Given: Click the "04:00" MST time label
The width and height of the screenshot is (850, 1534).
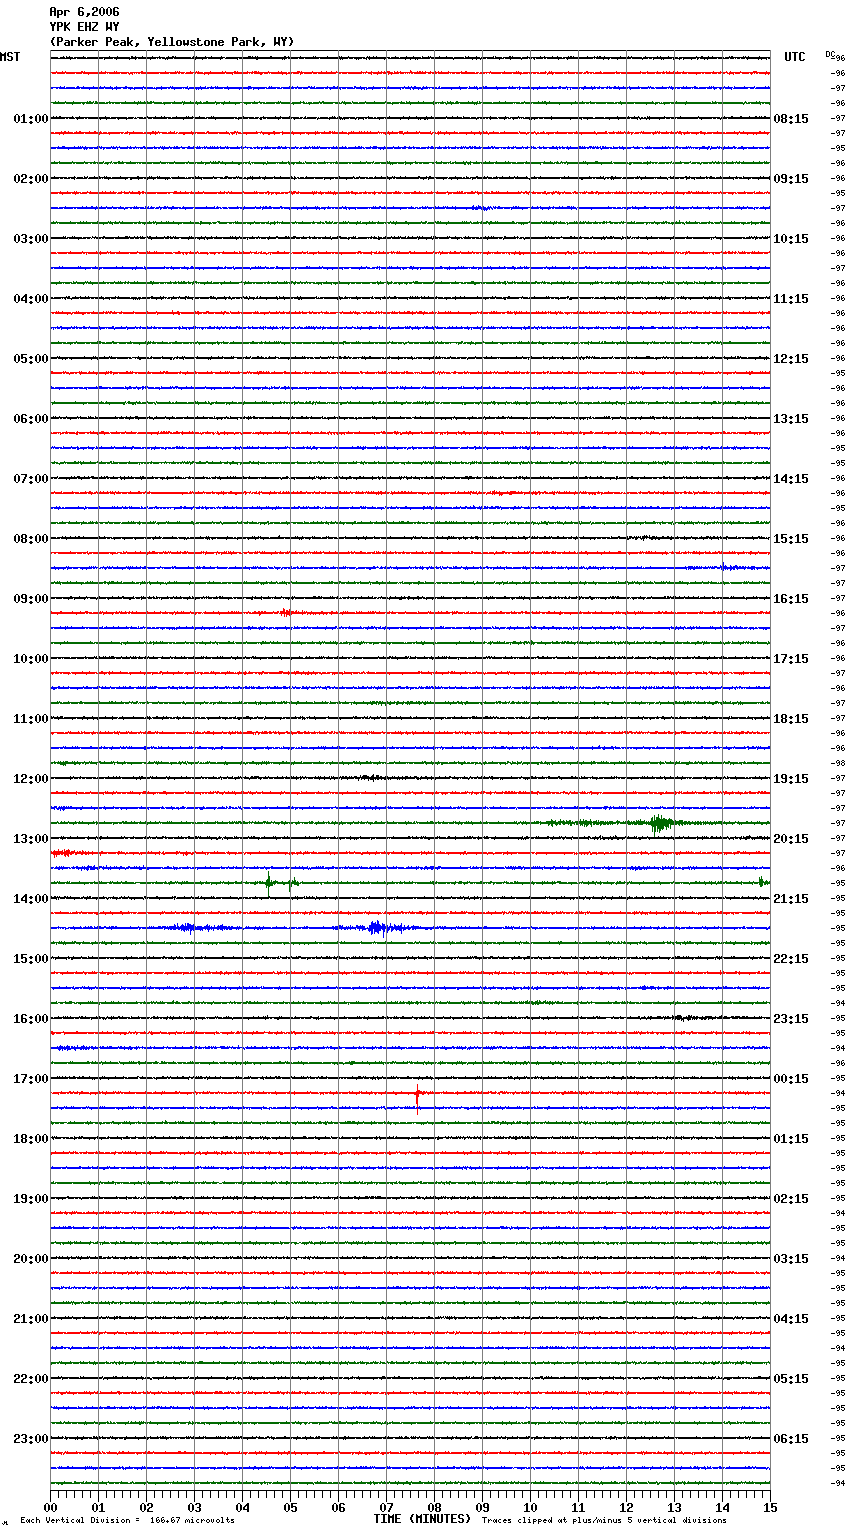Looking at the screenshot, I should [x=31, y=299].
